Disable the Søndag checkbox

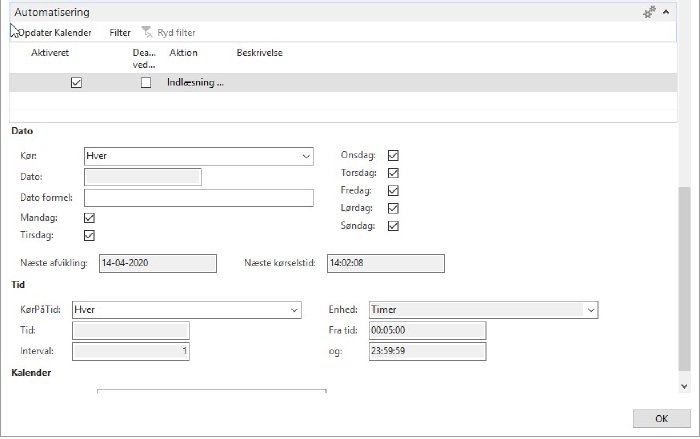393,226
